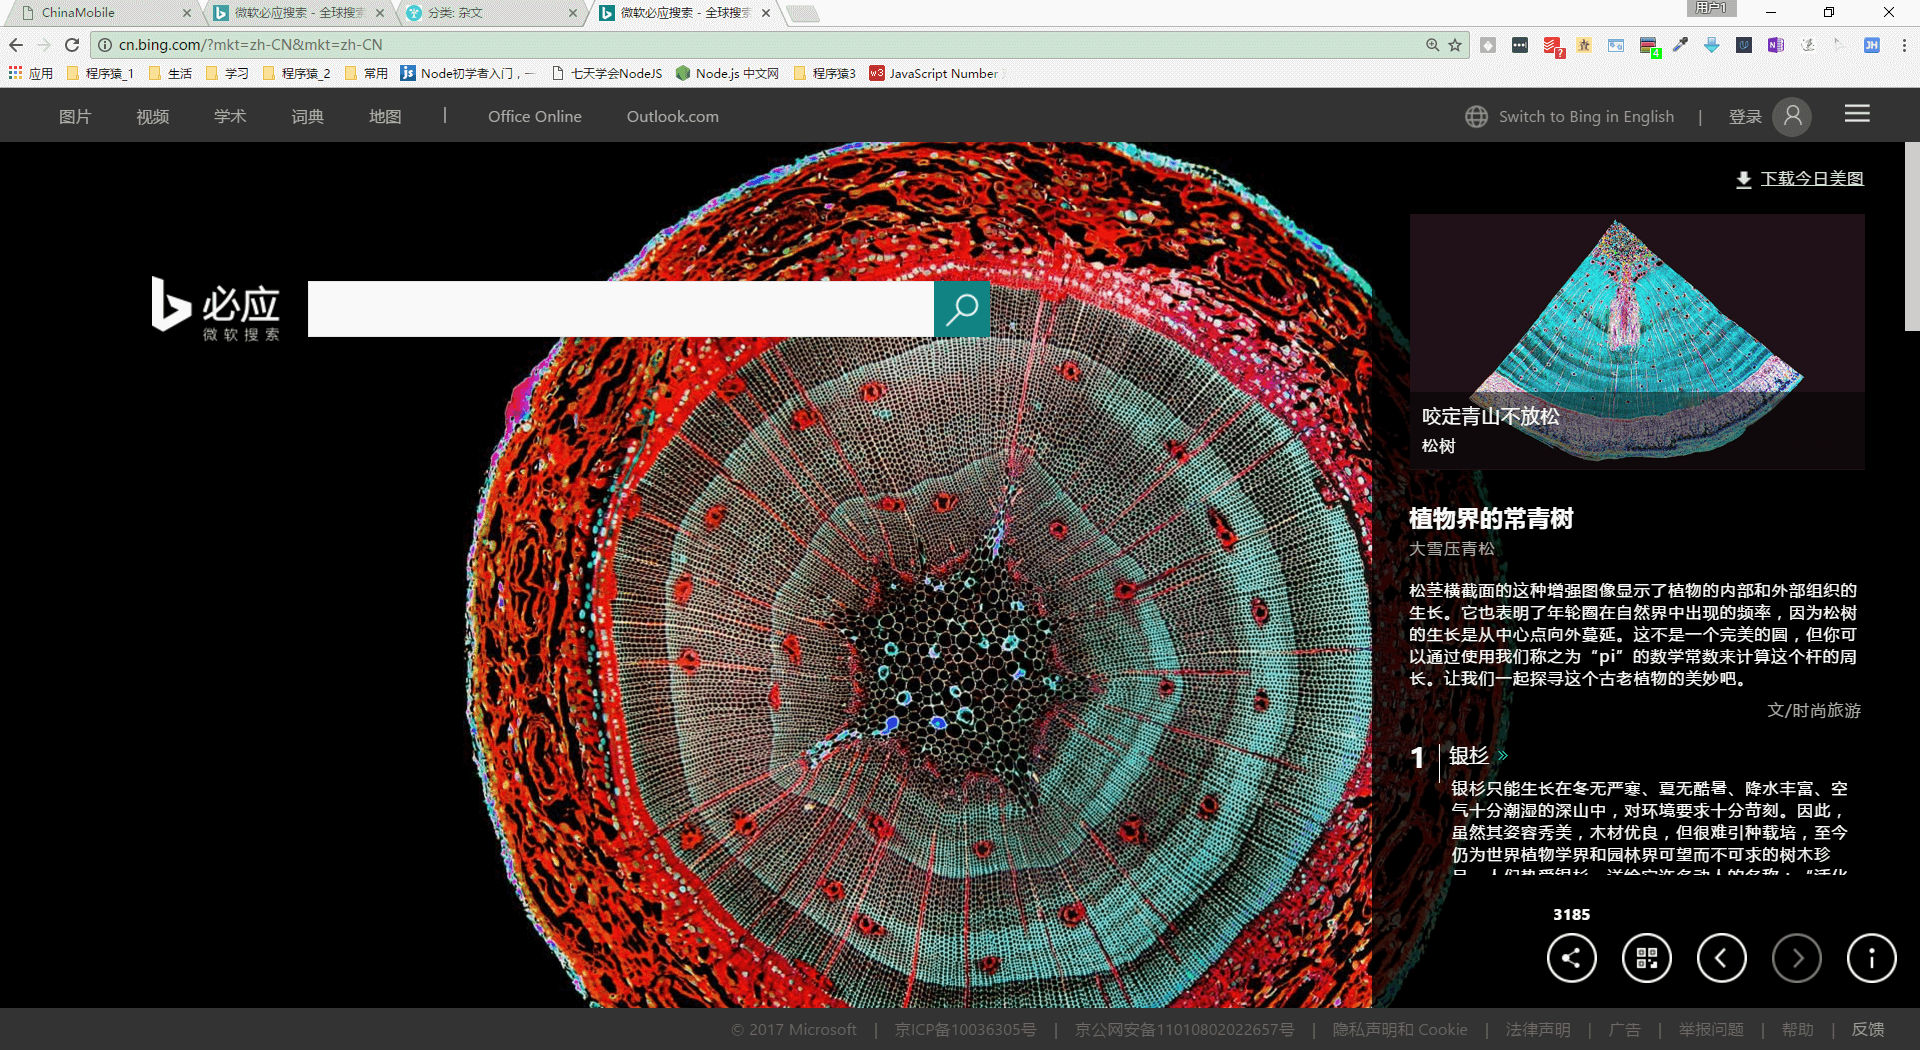Open the OneNote clipper extension
Screen dimensions: 1920x1050
pyautogui.click(x=1776, y=45)
